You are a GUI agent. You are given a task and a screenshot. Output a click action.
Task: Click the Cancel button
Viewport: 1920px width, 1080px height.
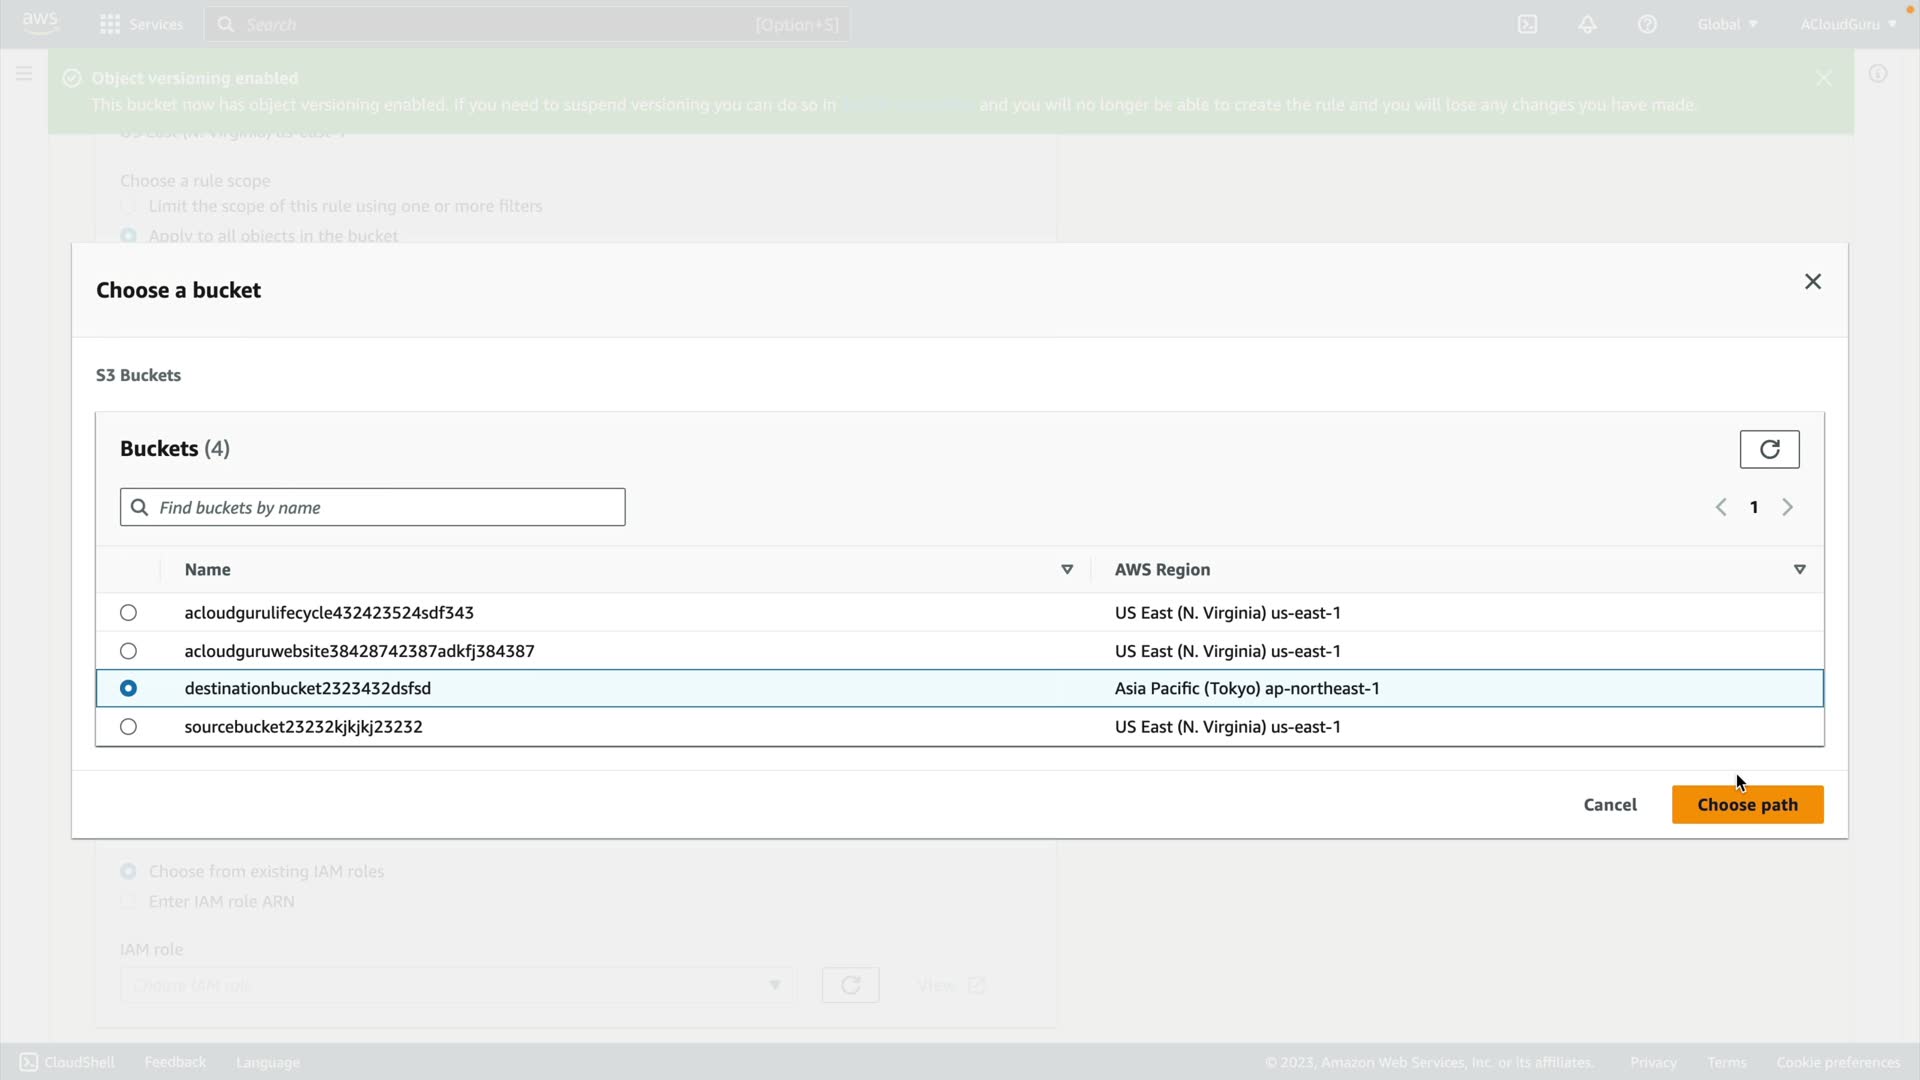tap(1609, 805)
